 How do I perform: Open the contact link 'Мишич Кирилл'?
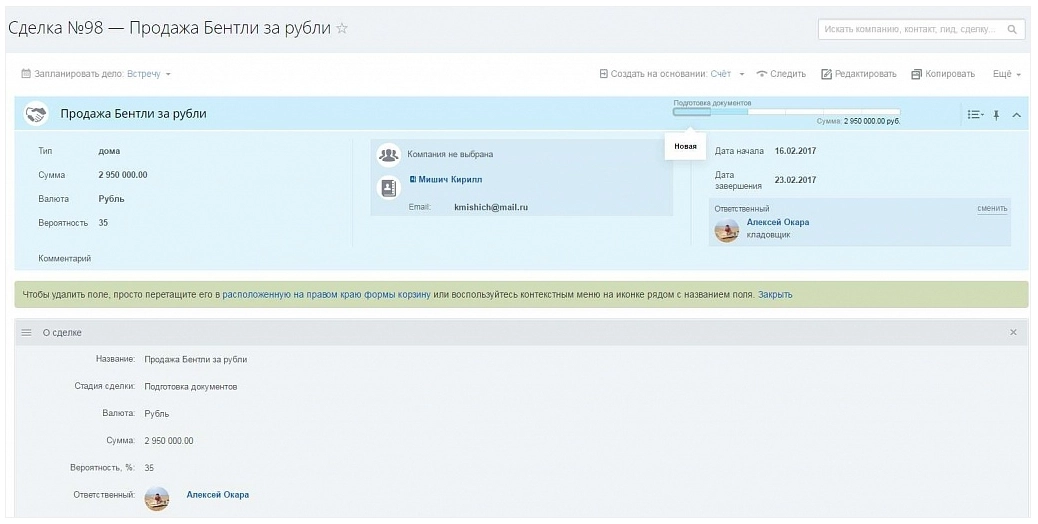pos(449,180)
